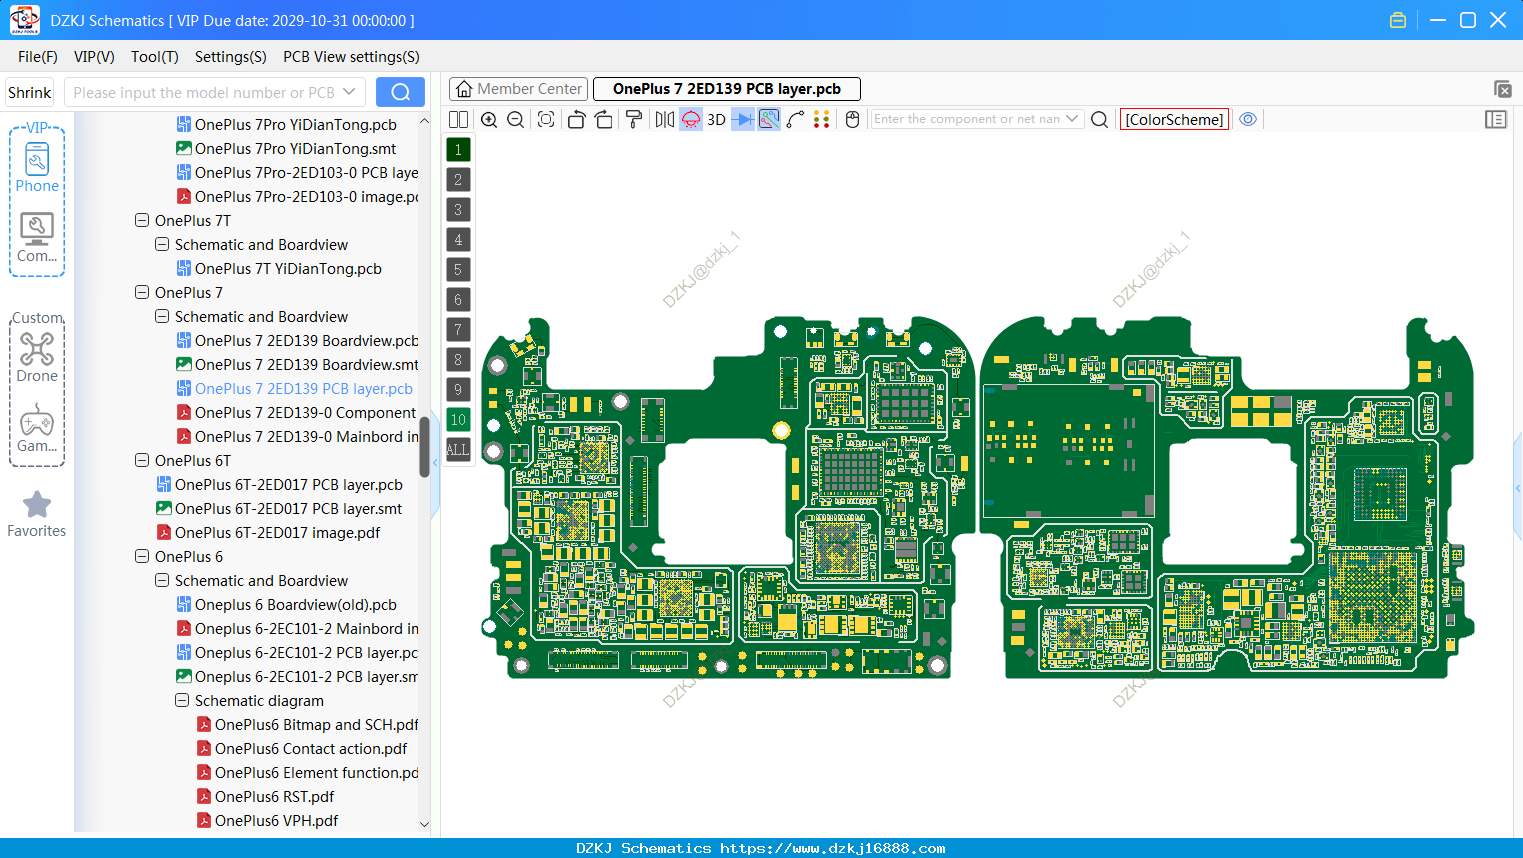Select the paint roller format tool
The width and height of the screenshot is (1523, 858).
[634, 119]
